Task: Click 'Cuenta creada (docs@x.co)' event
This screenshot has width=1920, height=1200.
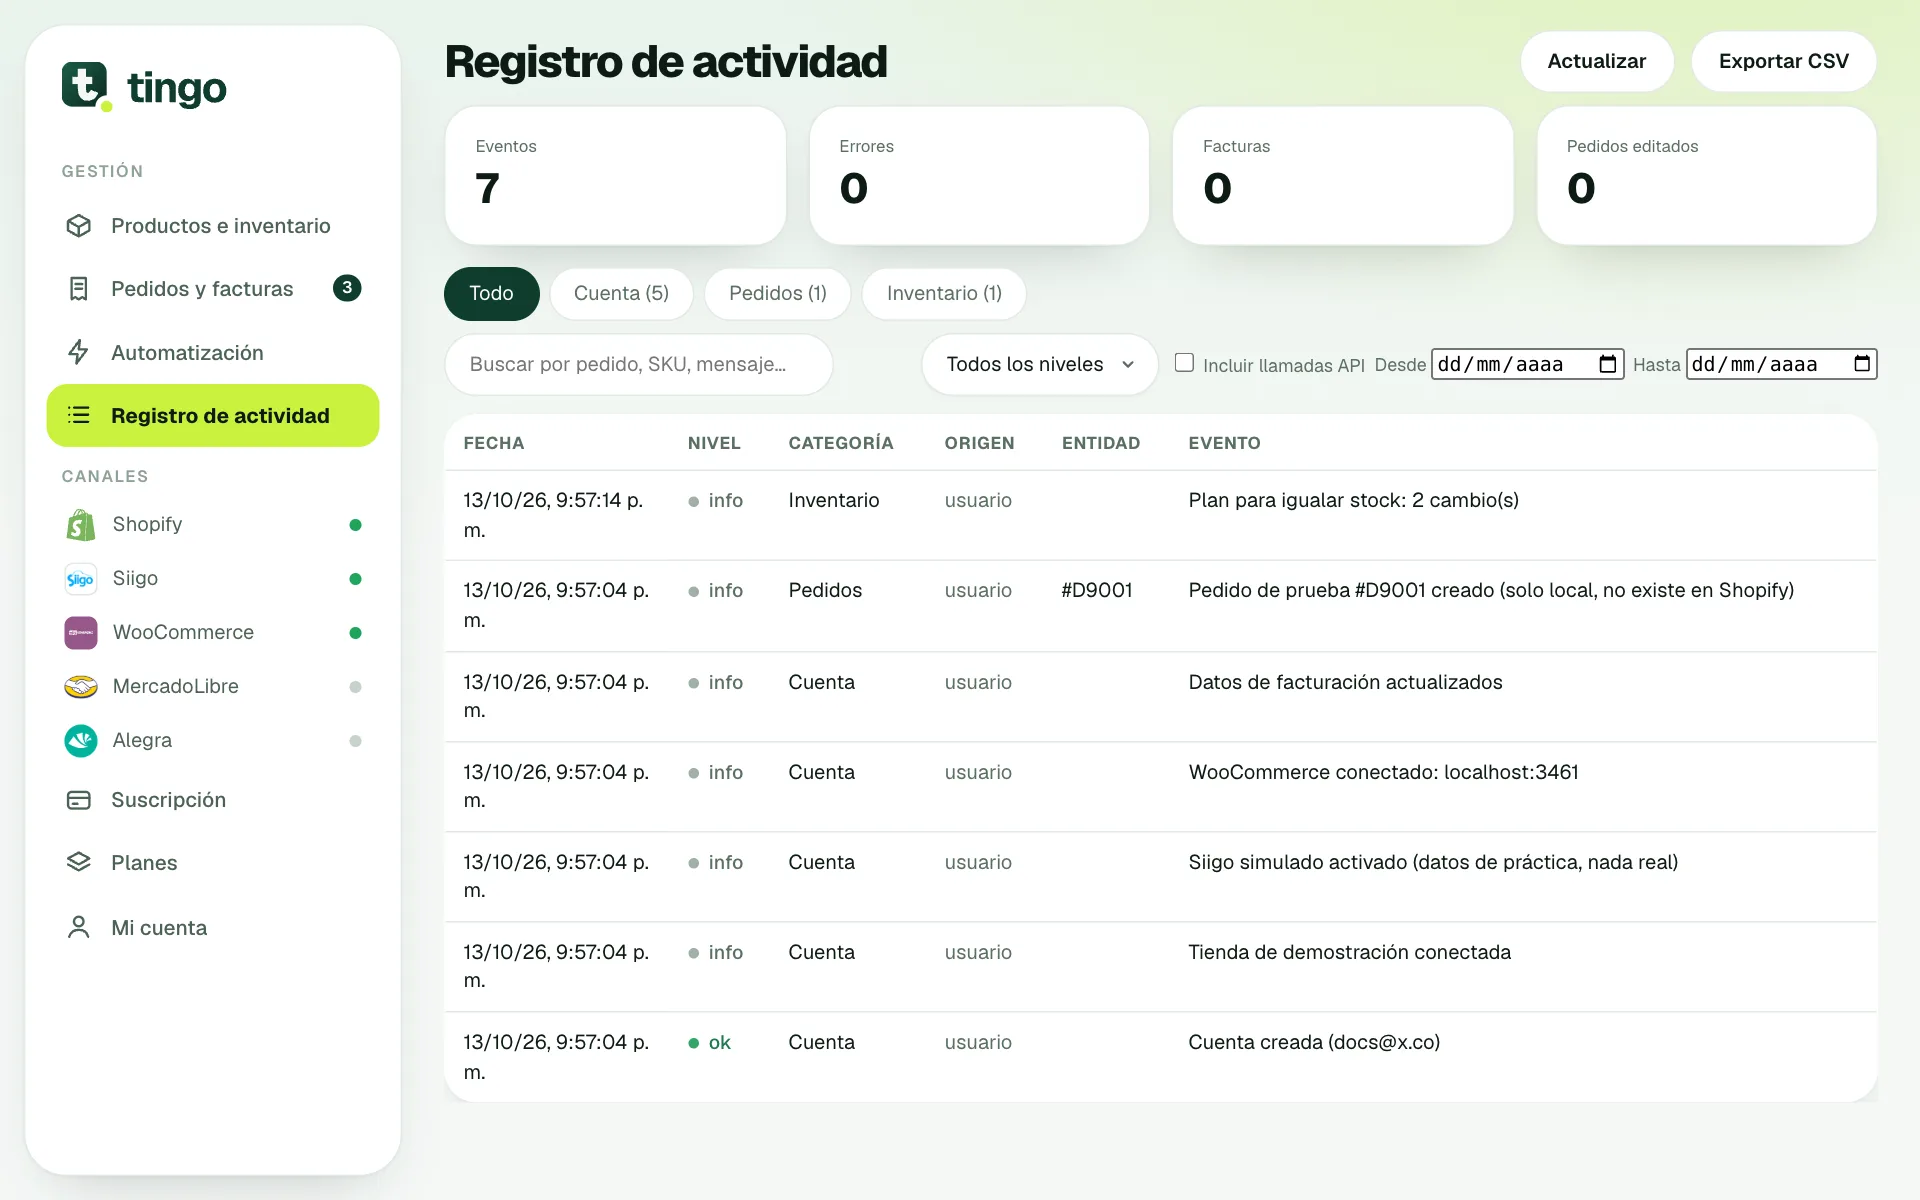Action: [1314, 1042]
